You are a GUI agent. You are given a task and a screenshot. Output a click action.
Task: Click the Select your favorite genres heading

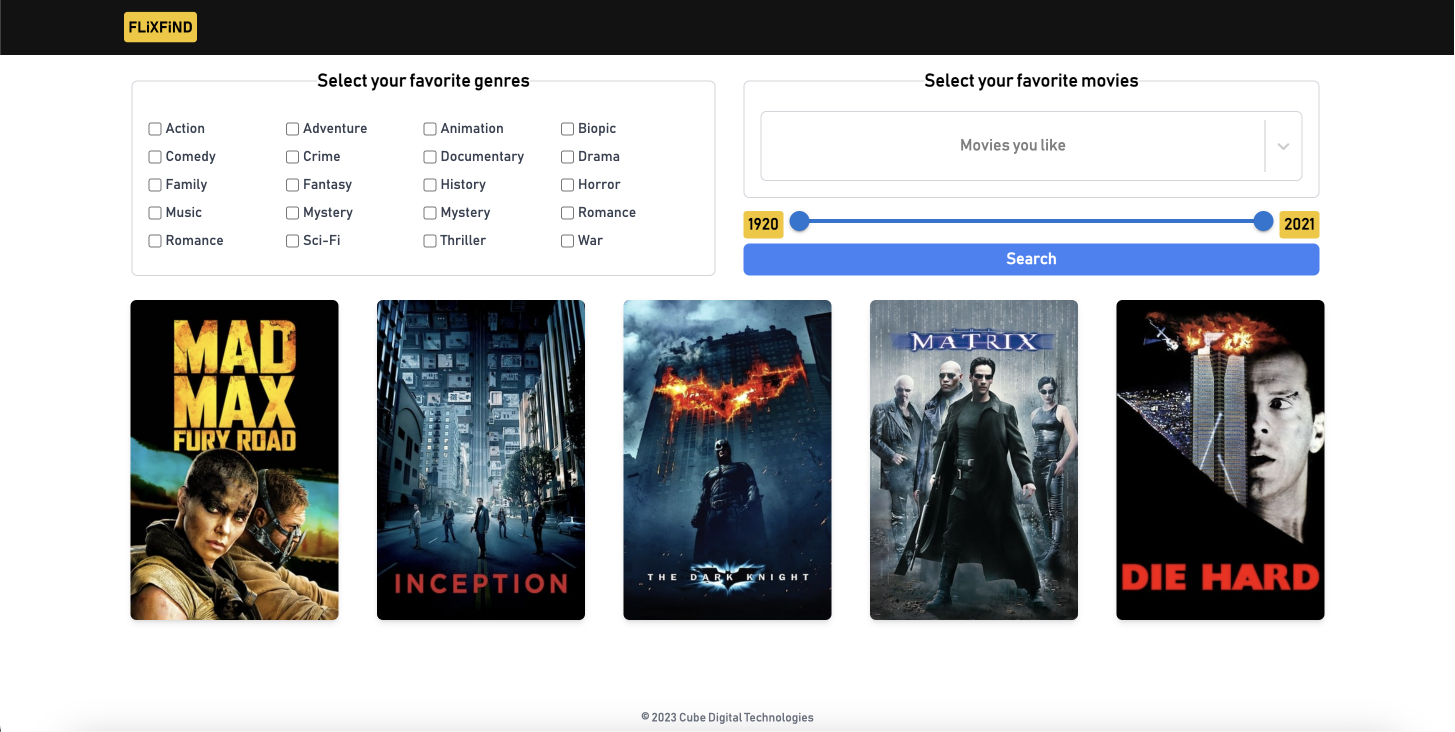click(423, 81)
